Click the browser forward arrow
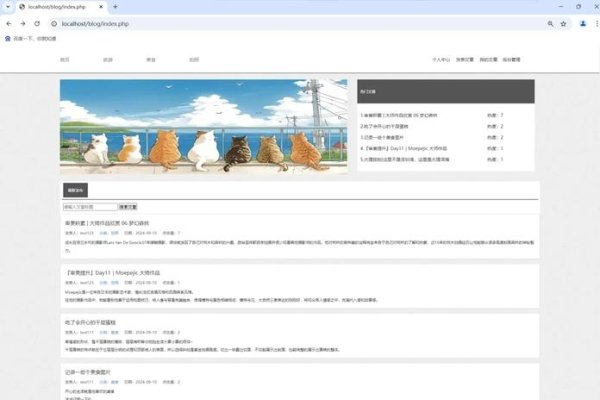The height and width of the screenshot is (400, 600). coord(23,23)
